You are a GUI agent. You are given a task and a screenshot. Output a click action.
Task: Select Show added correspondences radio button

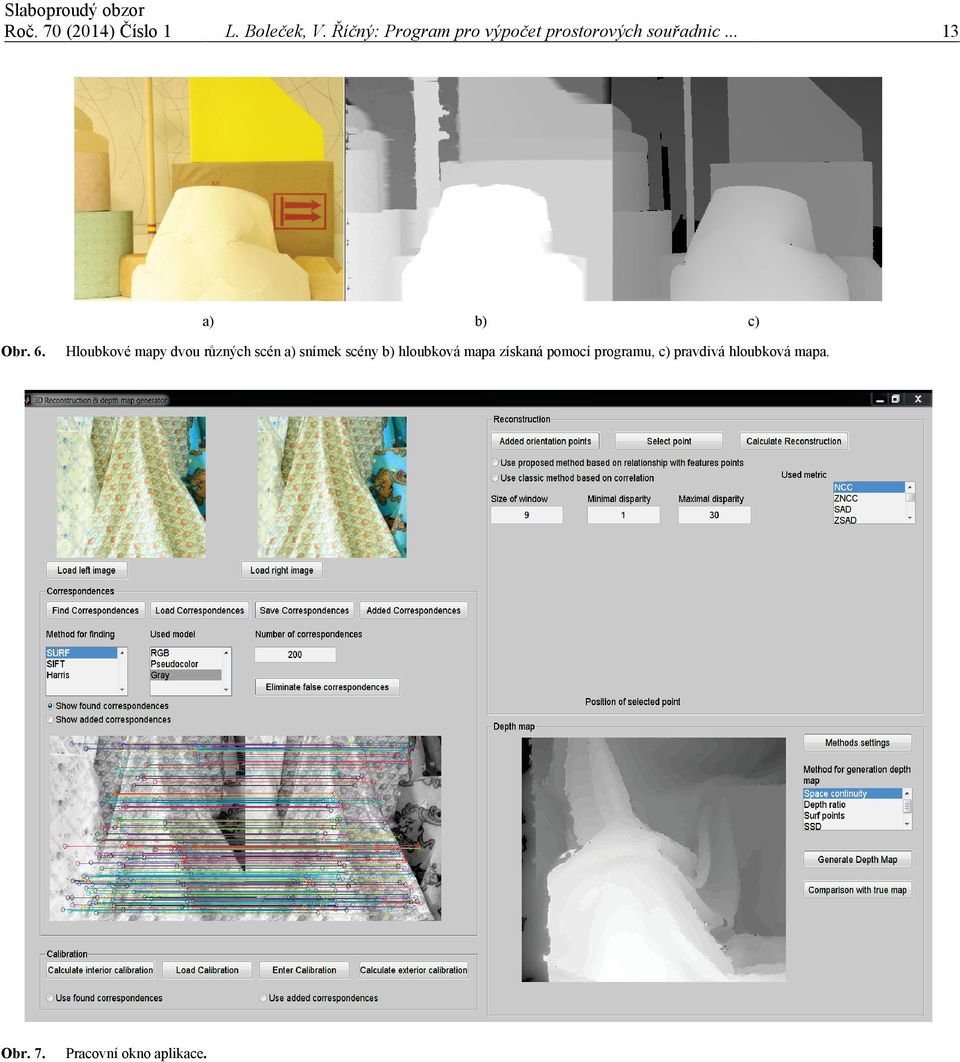(50, 719)
